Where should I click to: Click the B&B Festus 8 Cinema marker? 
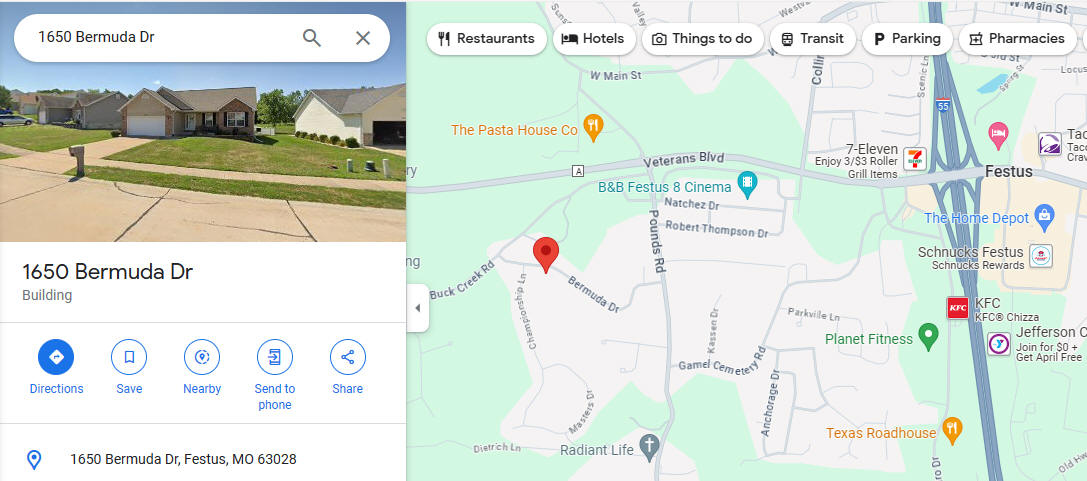click(x=747, y=185)
